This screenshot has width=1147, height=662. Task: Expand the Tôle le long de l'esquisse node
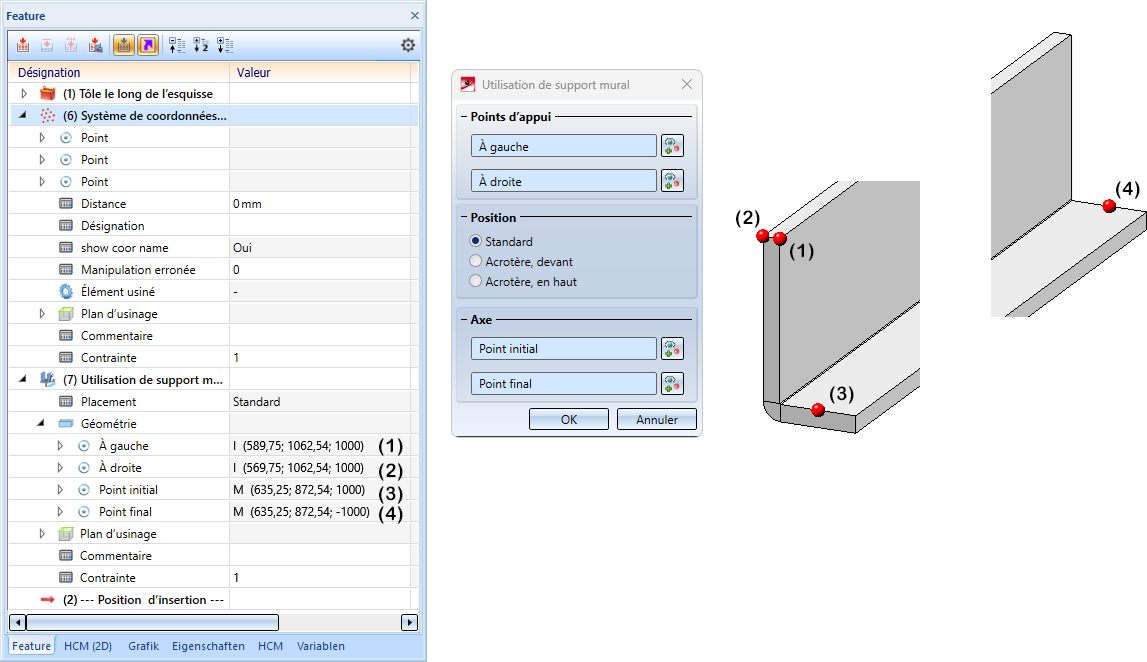[23, 94]
